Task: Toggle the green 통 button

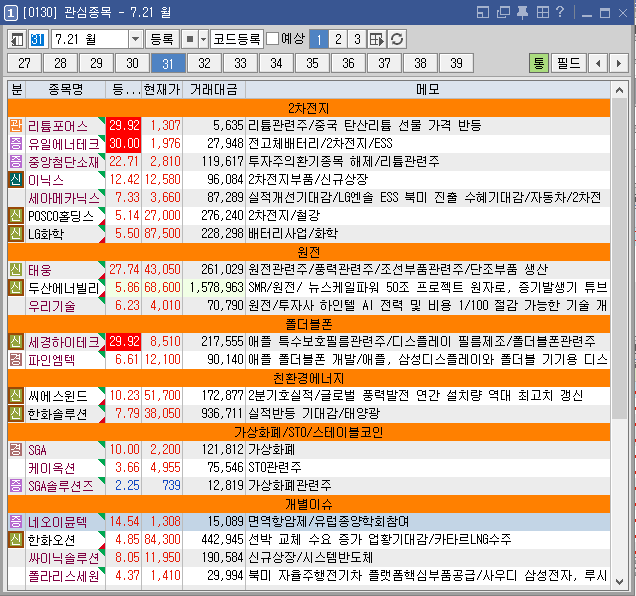Action: (x=539, y=63)
